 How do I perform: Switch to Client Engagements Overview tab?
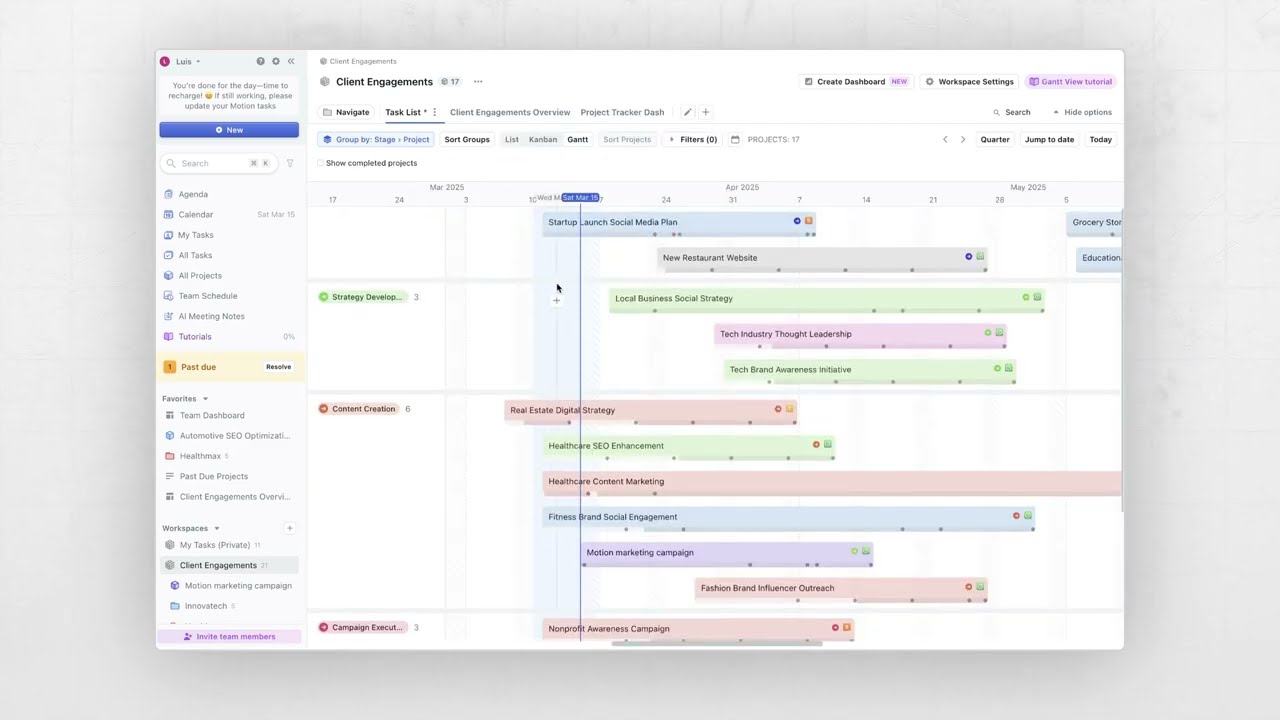tap(510, 112)
